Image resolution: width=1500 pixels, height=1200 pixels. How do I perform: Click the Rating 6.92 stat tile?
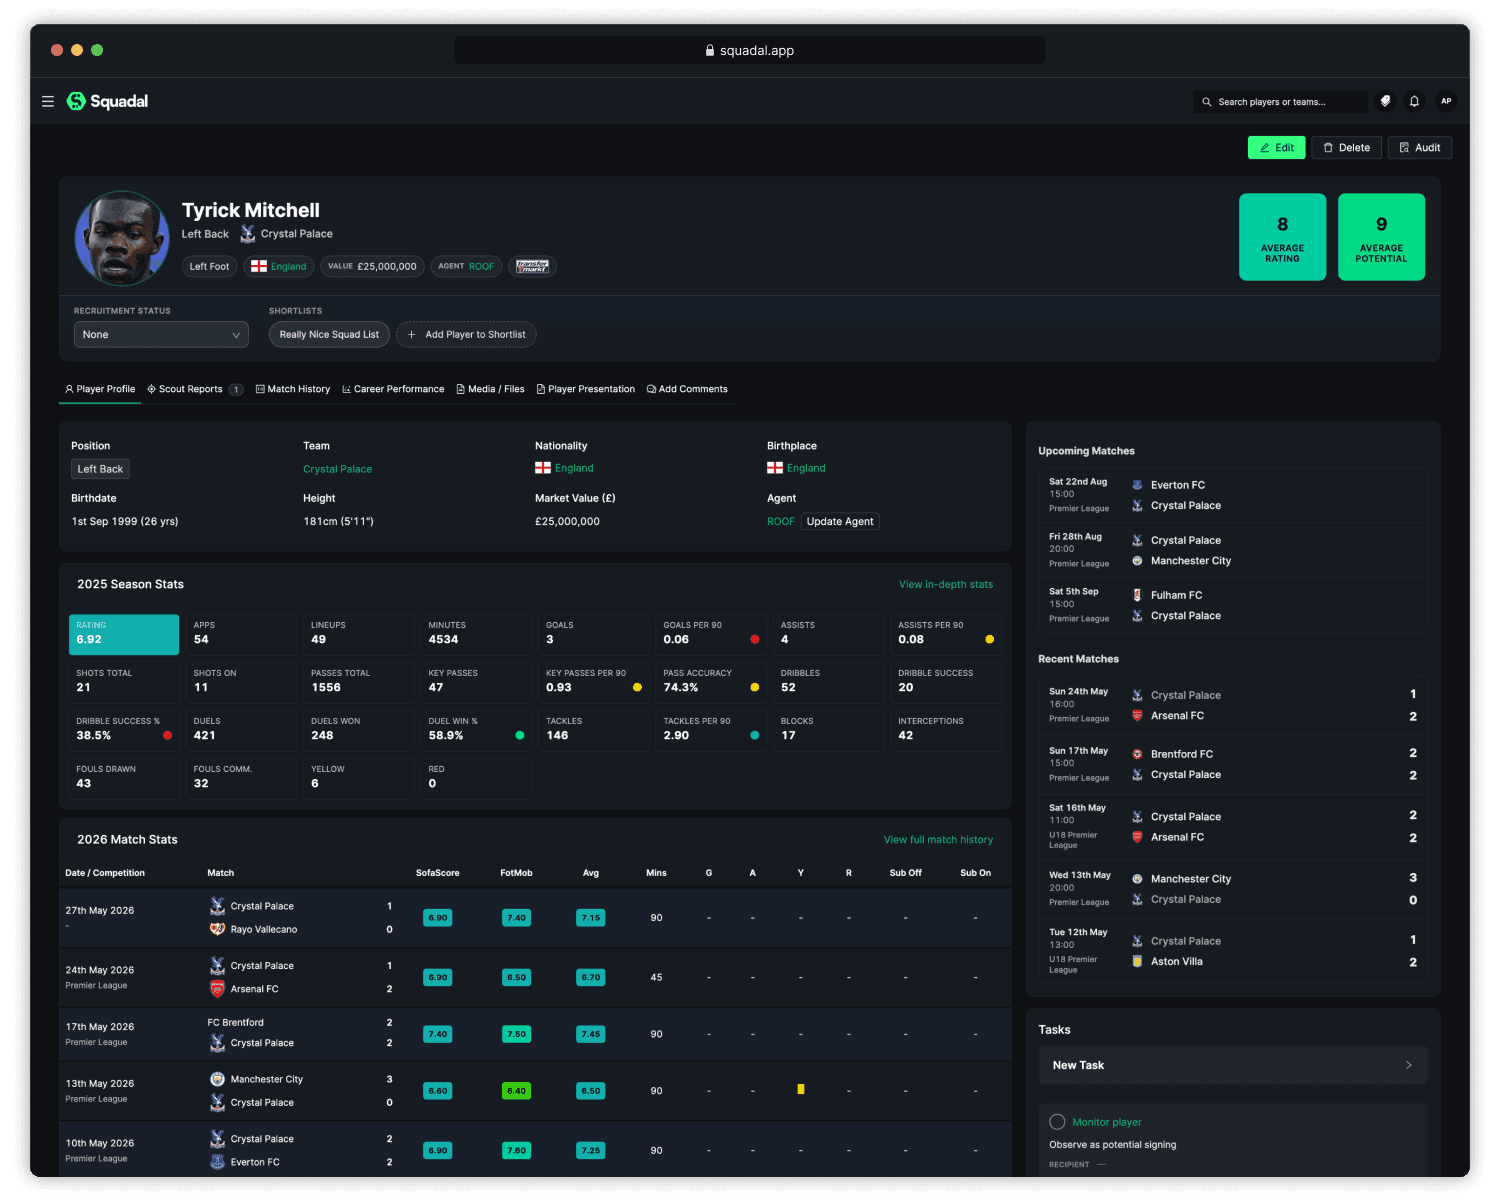click(124, 635)
